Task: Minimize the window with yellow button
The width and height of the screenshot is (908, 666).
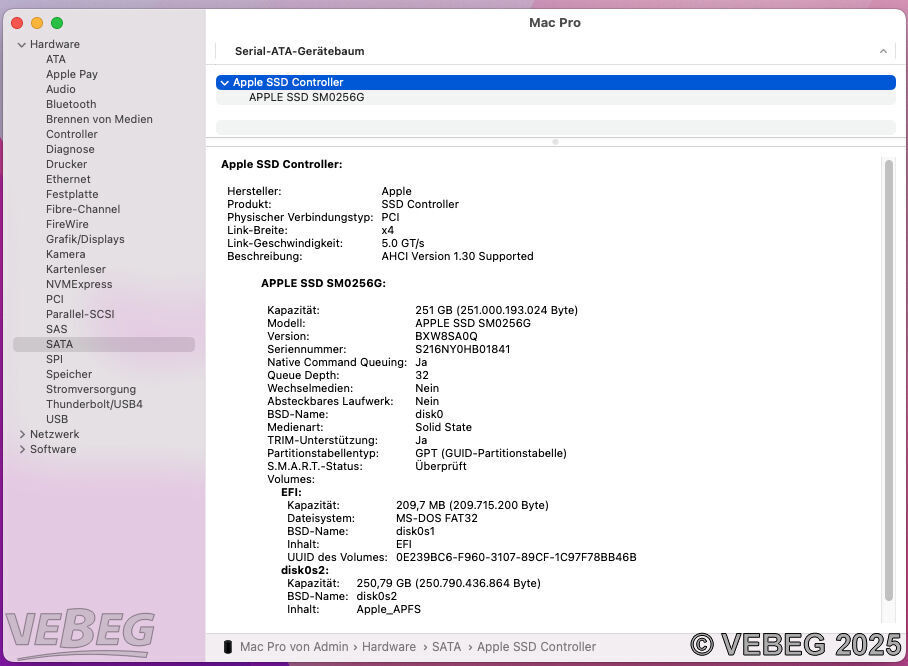Action: (x=37, y=23)
